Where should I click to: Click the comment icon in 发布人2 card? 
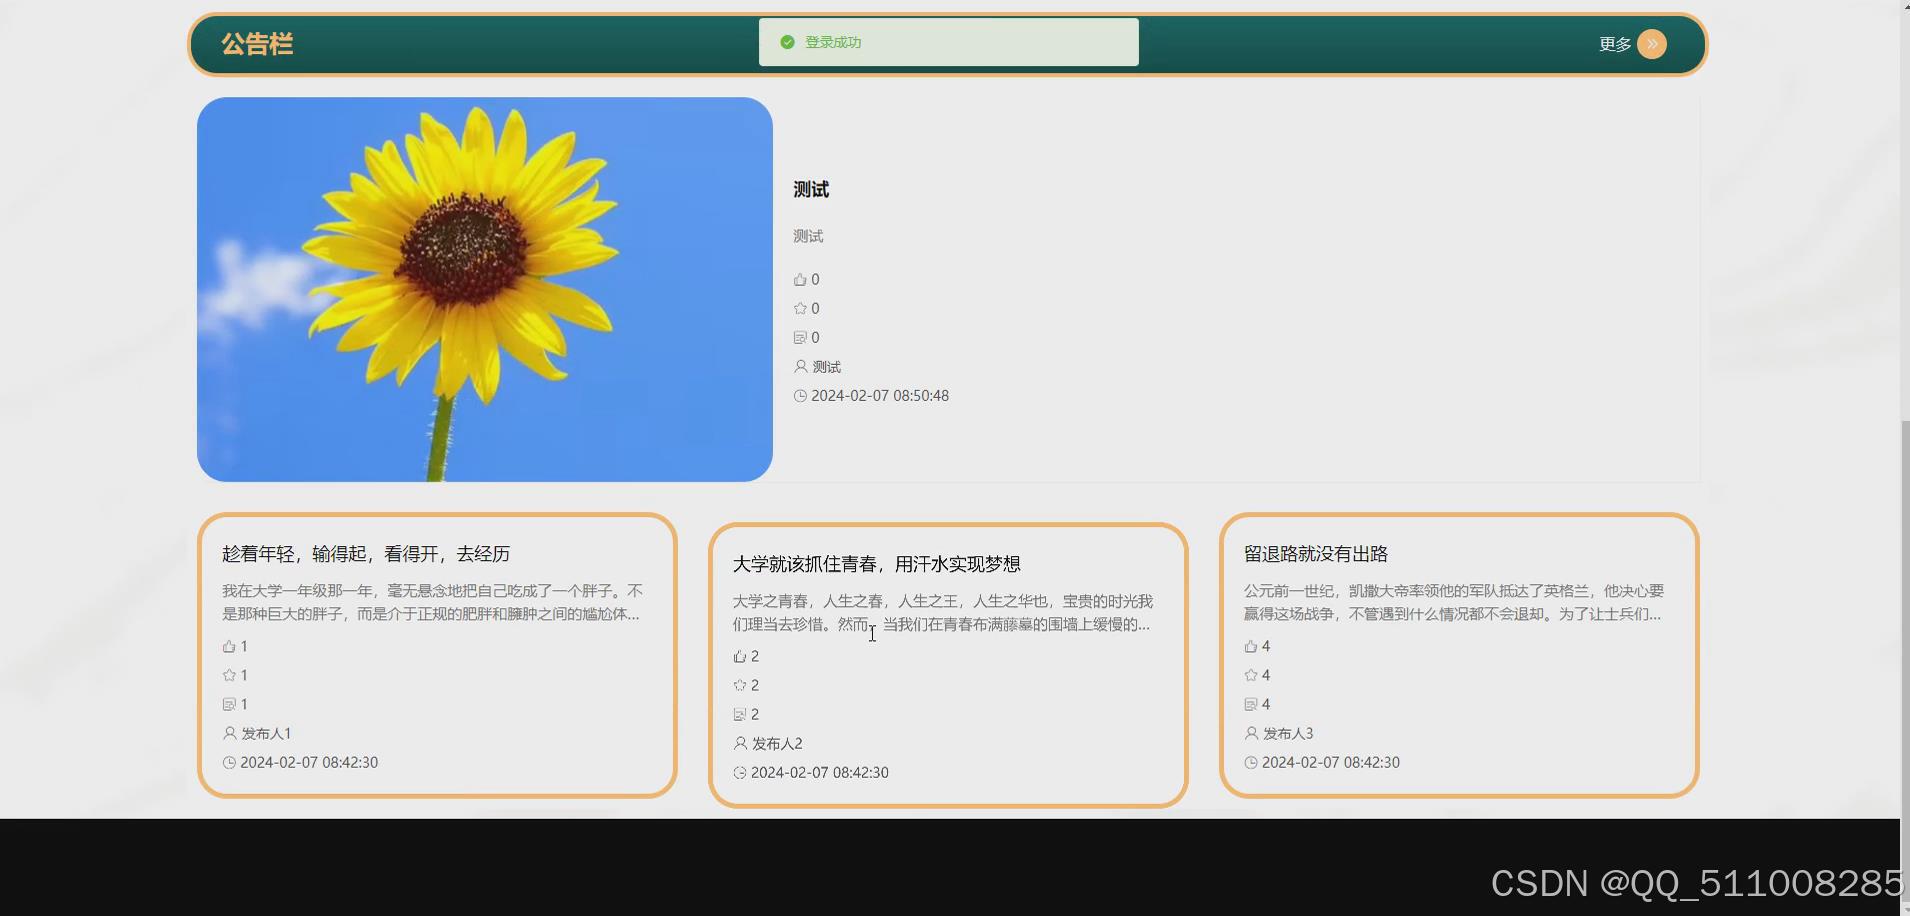coord(740,715)
